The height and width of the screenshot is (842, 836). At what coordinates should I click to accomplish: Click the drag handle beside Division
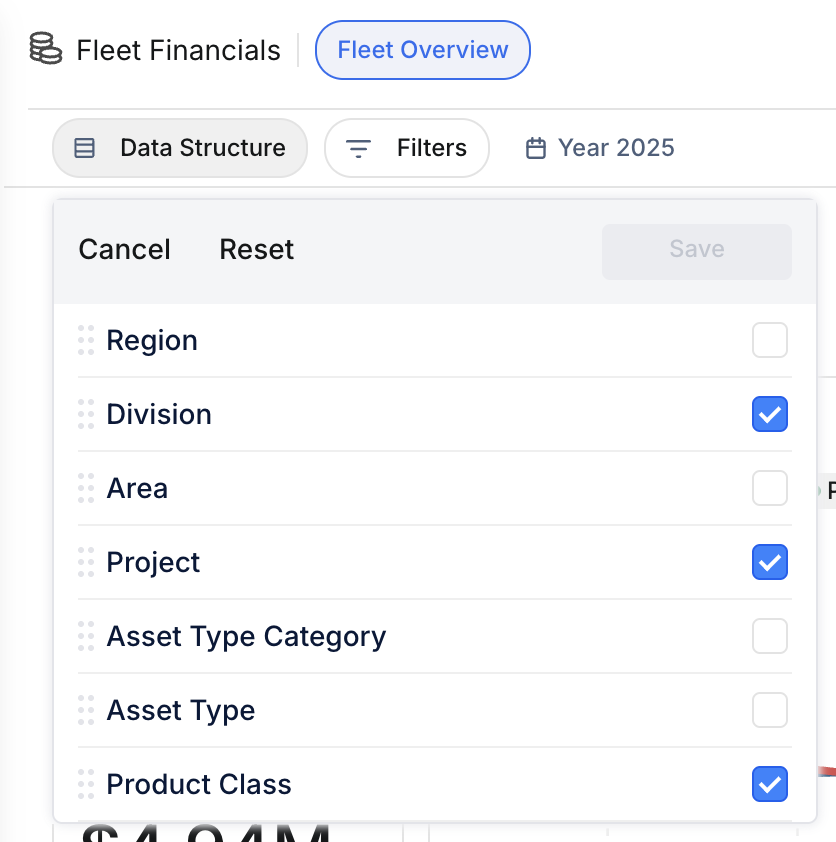click(x=87, y=414)
